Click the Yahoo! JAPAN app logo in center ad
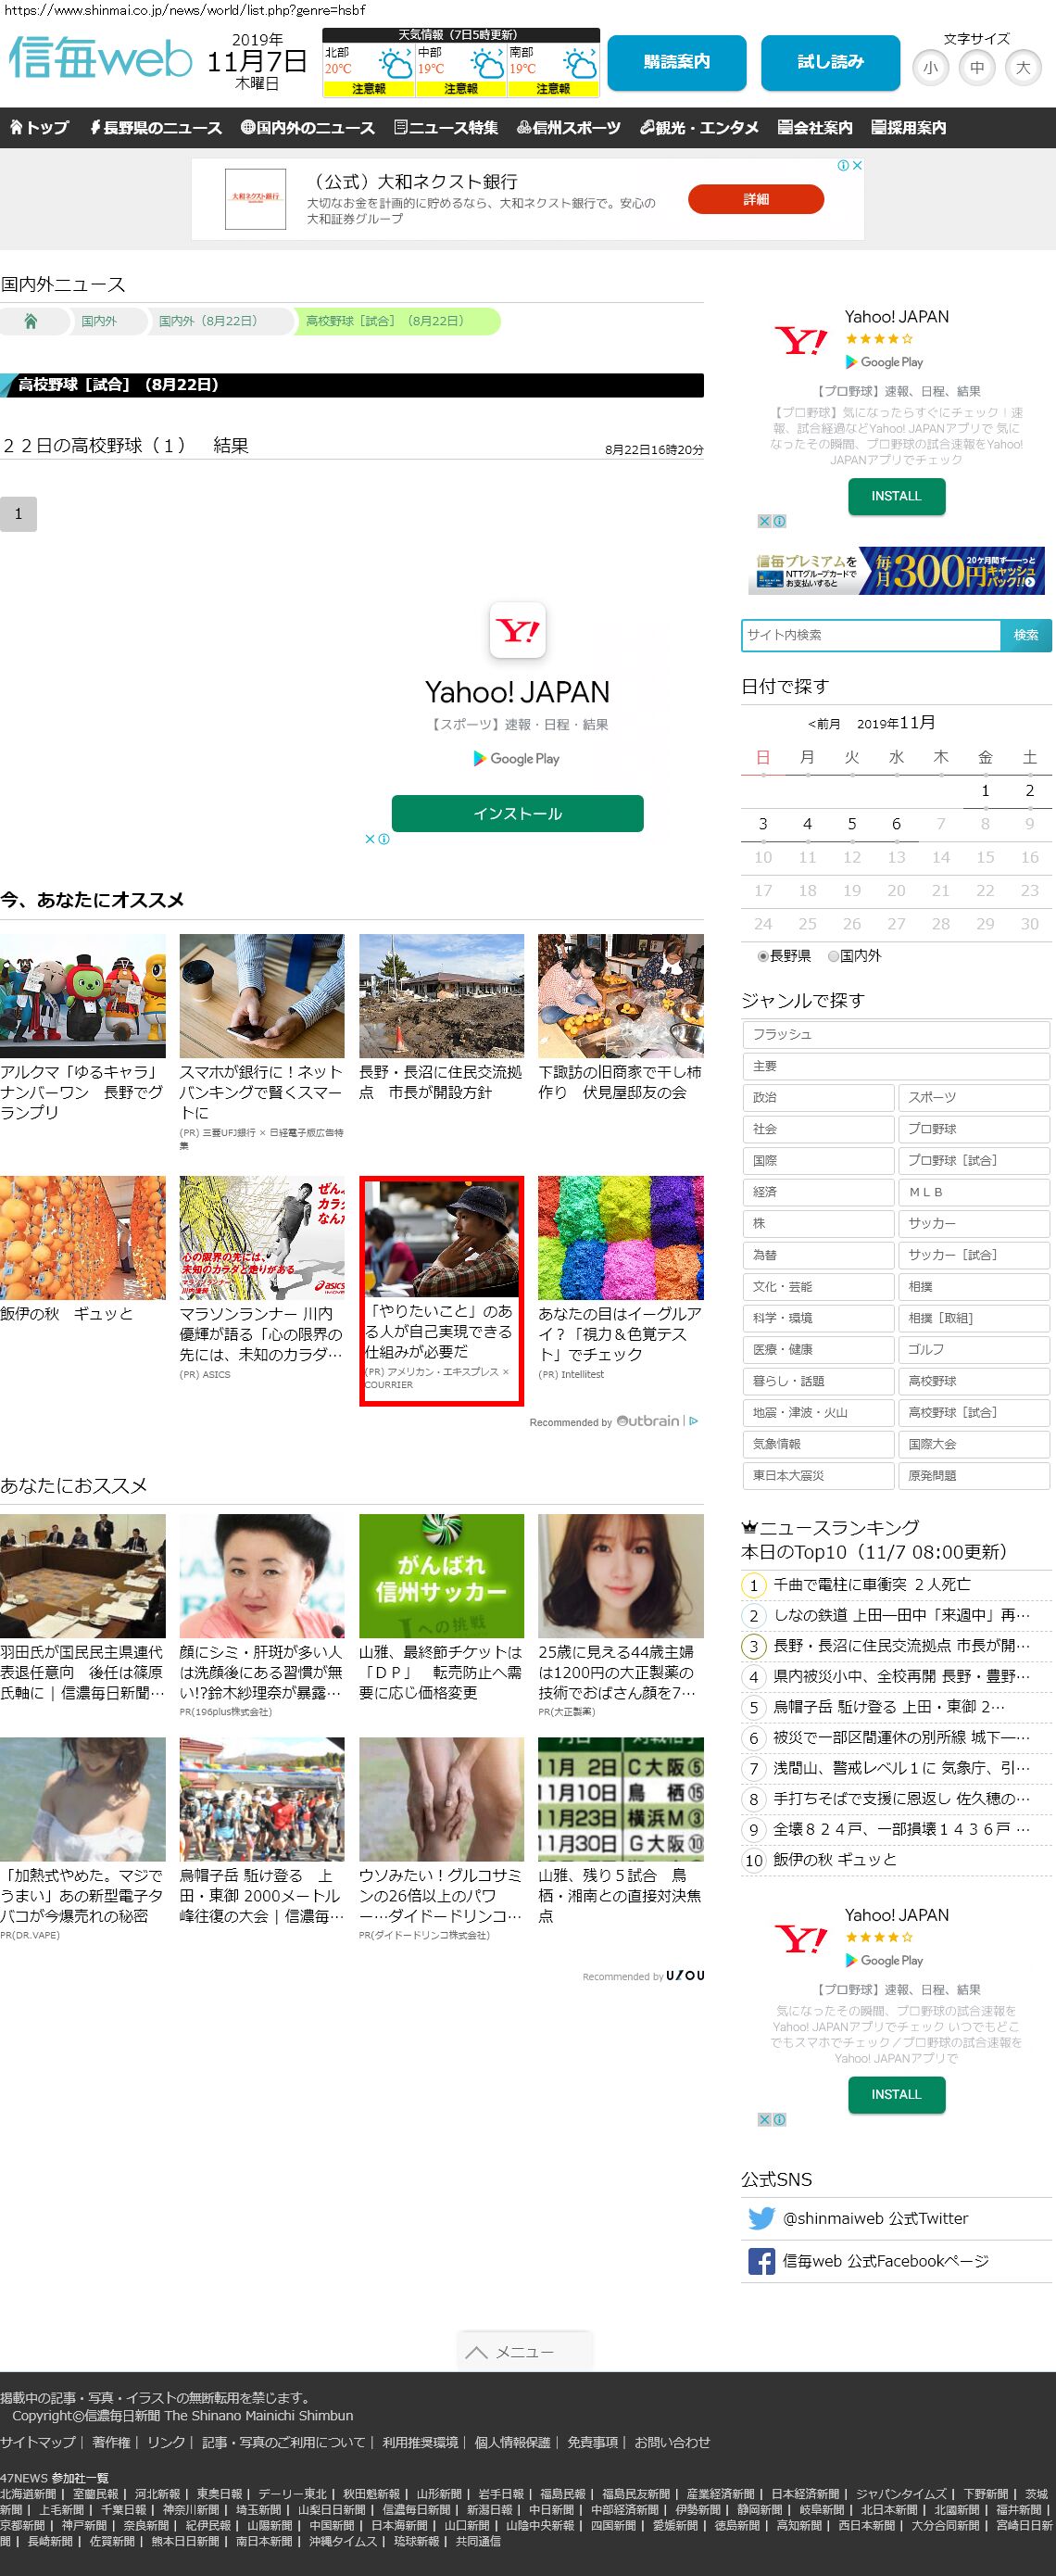The width and height of the screenshot is (1056, 2576). click(x=517, y=630)
